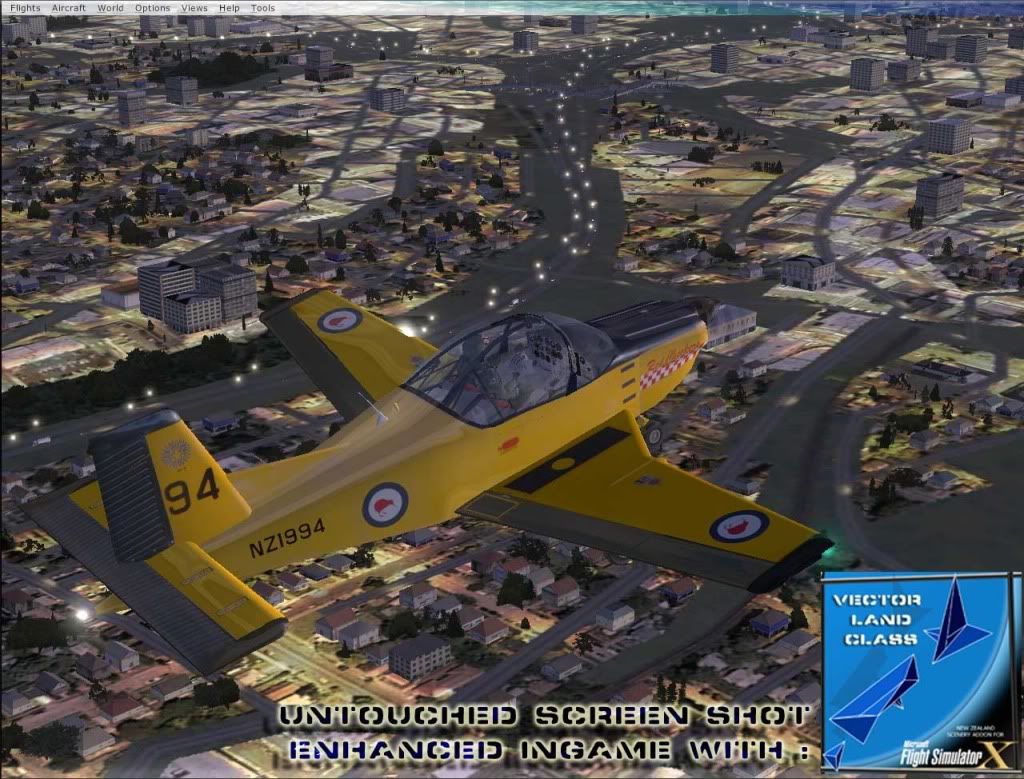Click the 'VECTOR LAND CLASS' title text
Viewport: 1024px width, 779px height.
(870, 617)
